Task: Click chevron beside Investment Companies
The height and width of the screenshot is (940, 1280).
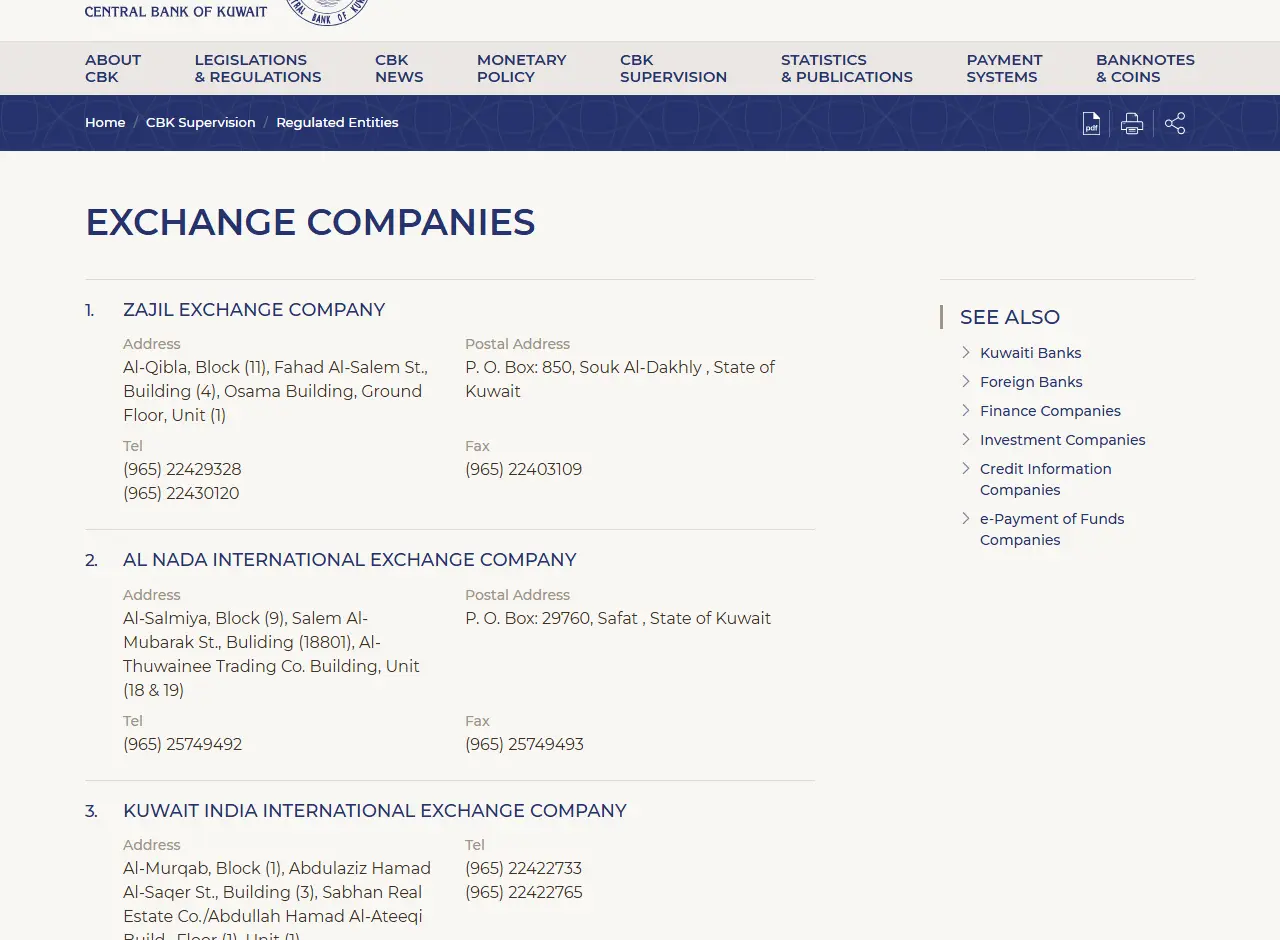Action: tap(966, 439)
